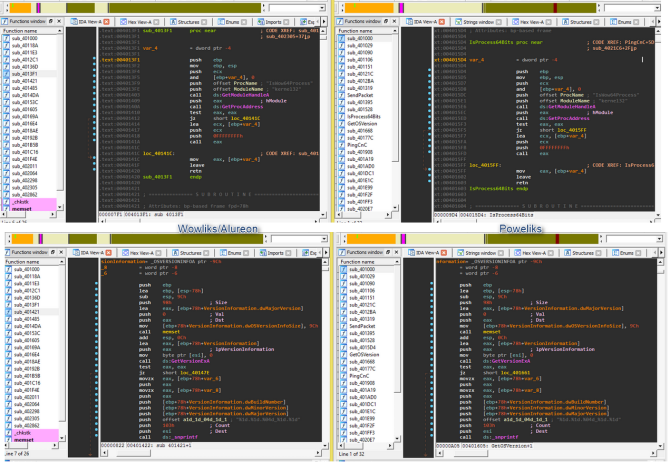Sort by Function name header in upper-left window

pos(29,31)
